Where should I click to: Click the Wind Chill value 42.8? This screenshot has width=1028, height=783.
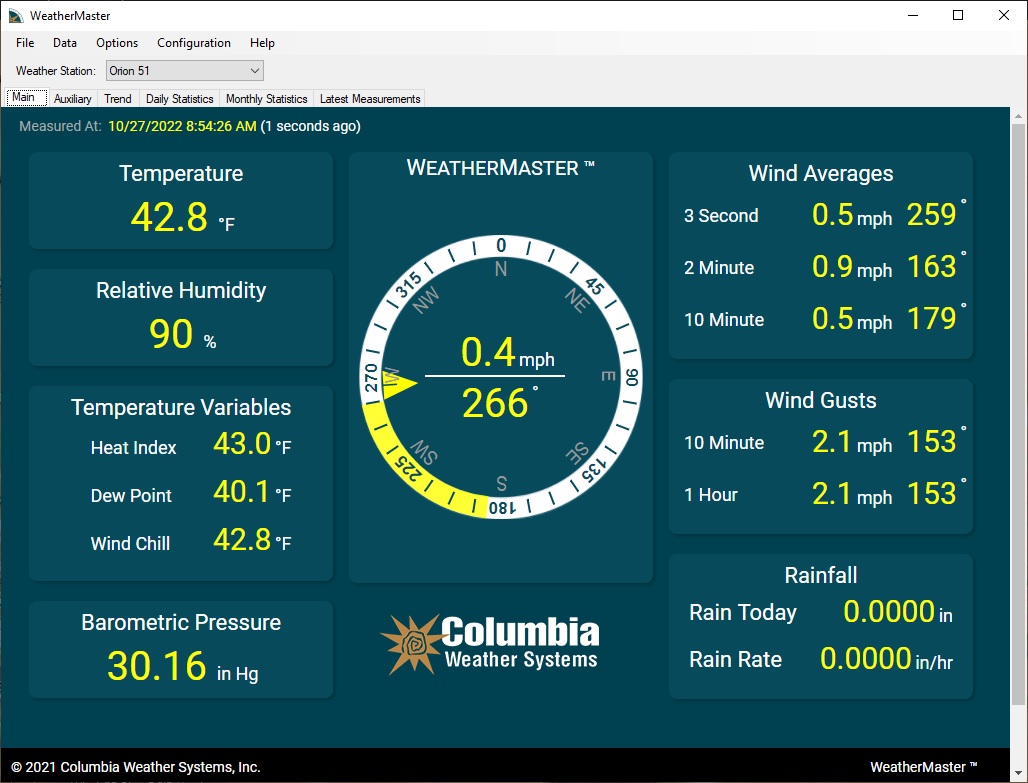(242, 540)
